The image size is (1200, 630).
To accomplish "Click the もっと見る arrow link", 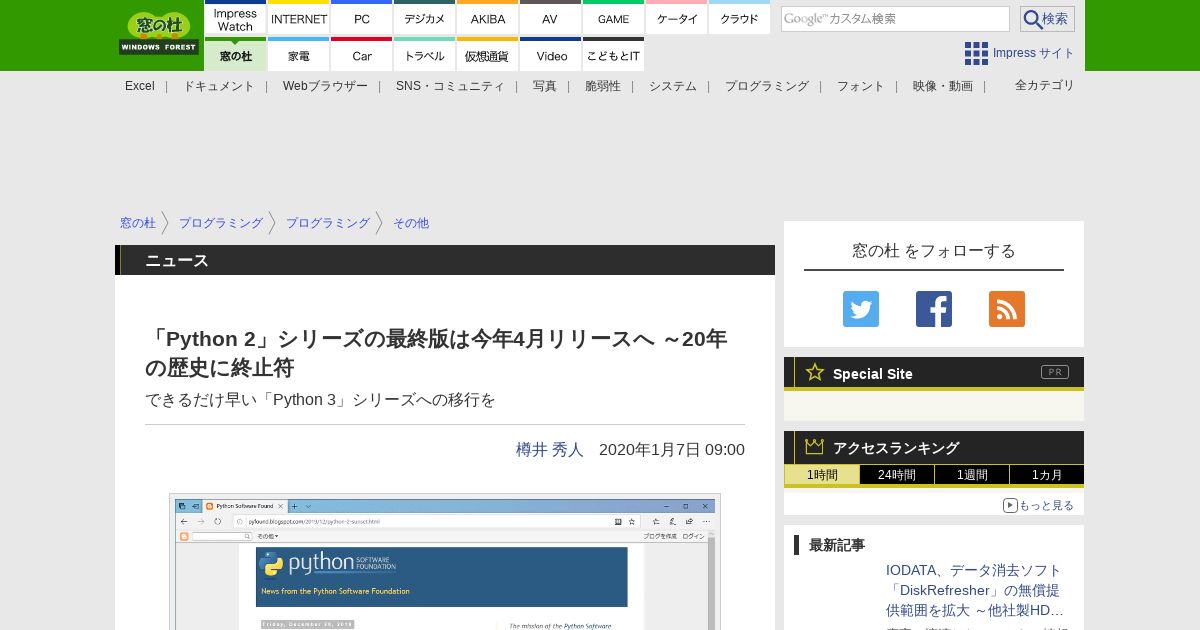I will pos(1038,505).
